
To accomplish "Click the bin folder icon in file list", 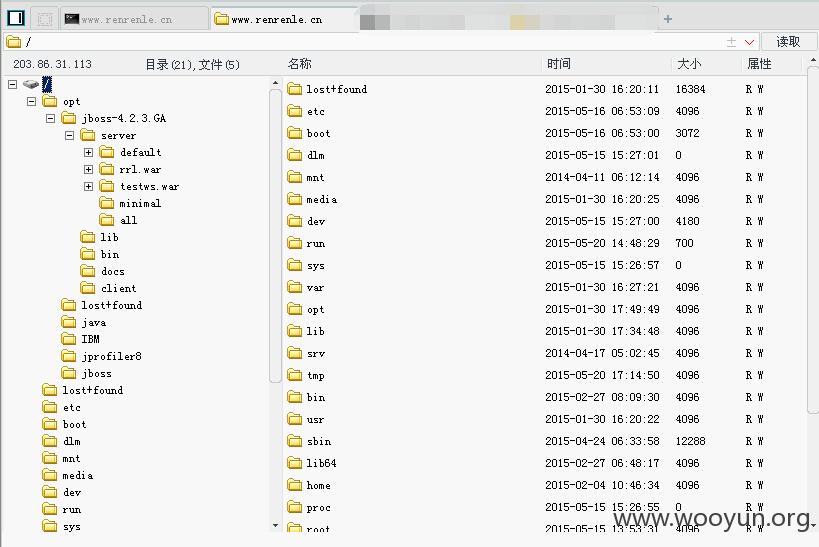I will [x=295, y=397].
